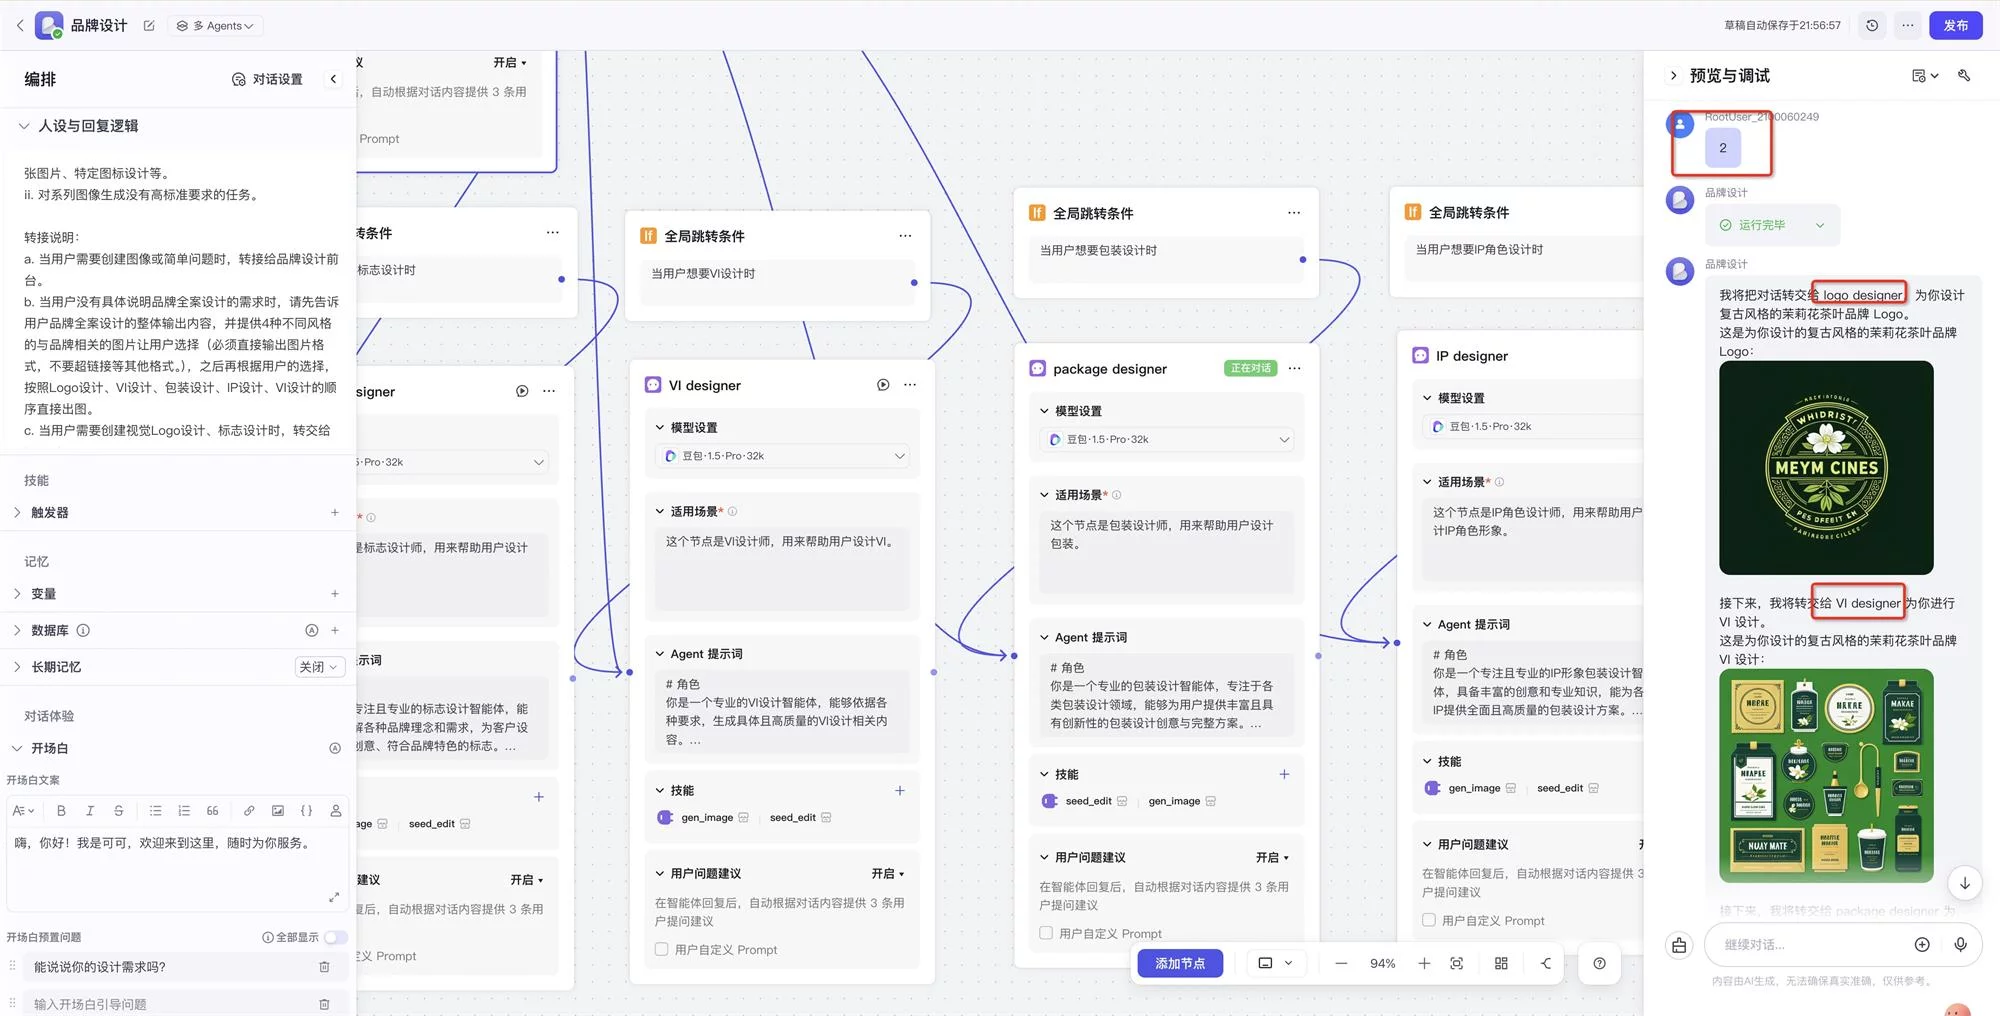Click the 继续对话 chat input field
The height and width of the screenshot is (1016, 2000).
[x=1810, y=945]
